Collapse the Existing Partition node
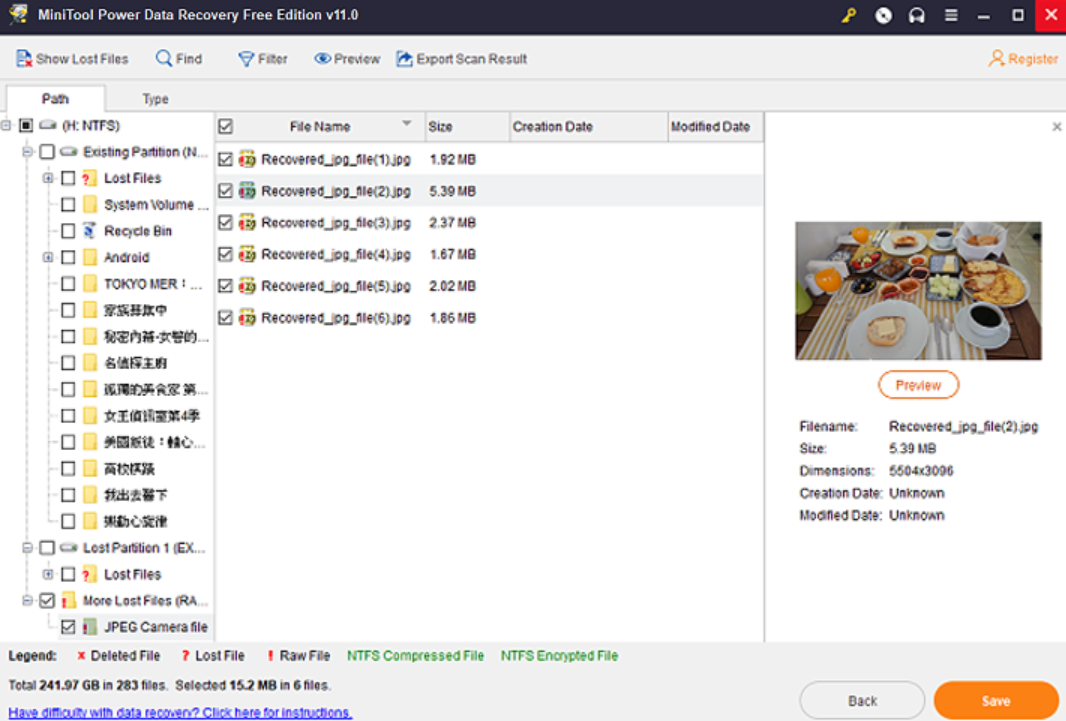This screenshot has width=1066, height=721. click(27, 152)
